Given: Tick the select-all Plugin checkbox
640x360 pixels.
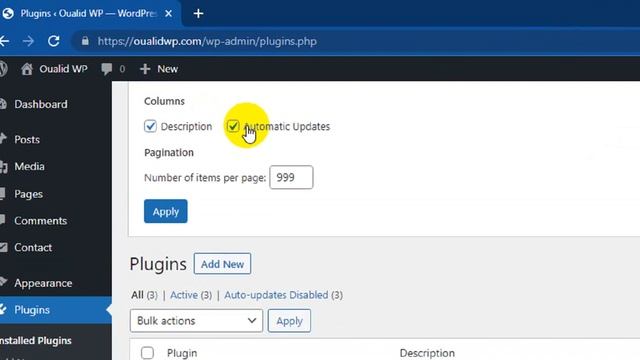Looking at the screenshot, I should pyautogui.click(x=147, y=353).
